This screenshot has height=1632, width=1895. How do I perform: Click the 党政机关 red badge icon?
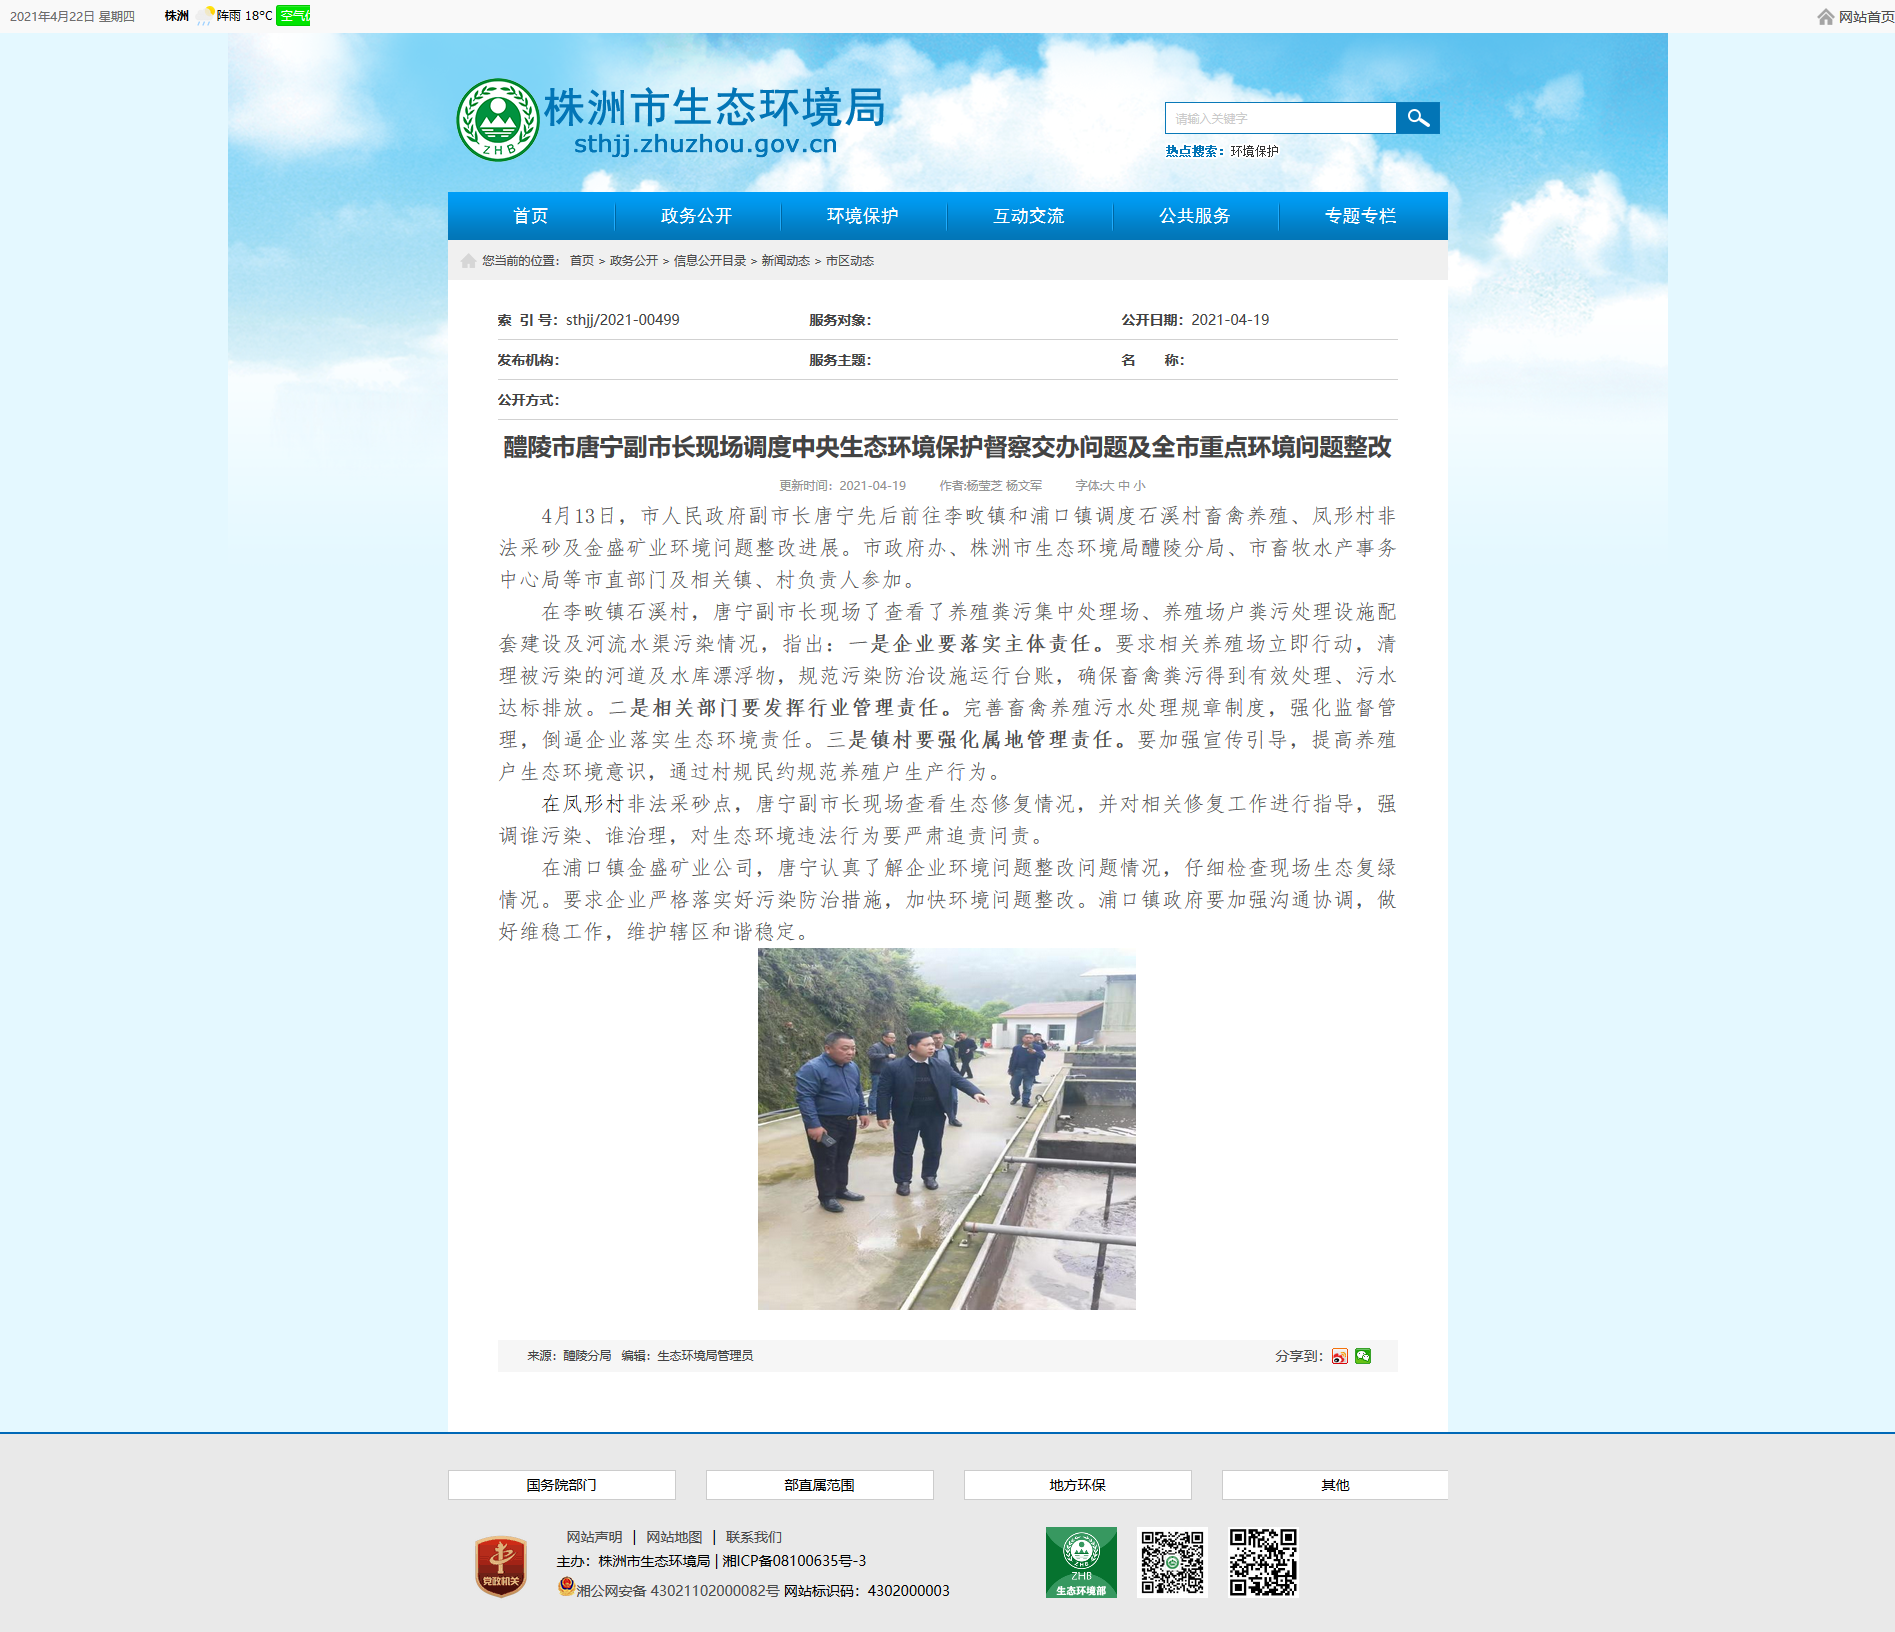501,1566
